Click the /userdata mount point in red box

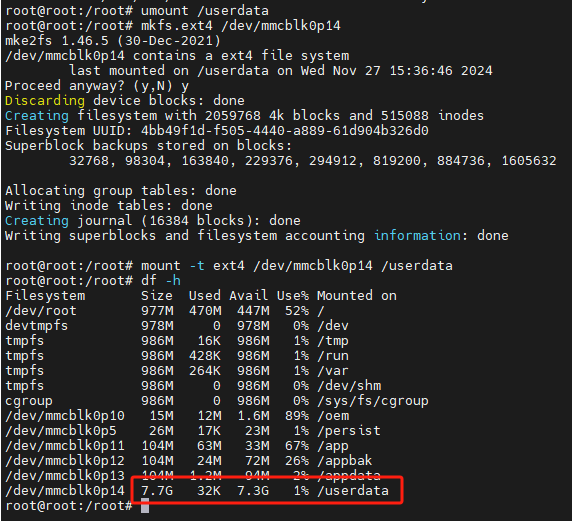353,491
